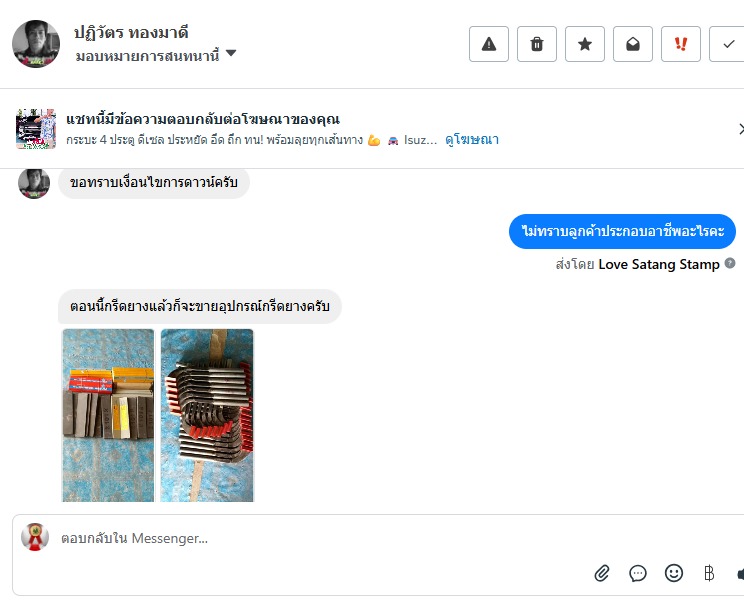Click the ad thumbnail in the banner
Image resolution: width=744 pixels, height=606 pixels.
click(36, 129)
